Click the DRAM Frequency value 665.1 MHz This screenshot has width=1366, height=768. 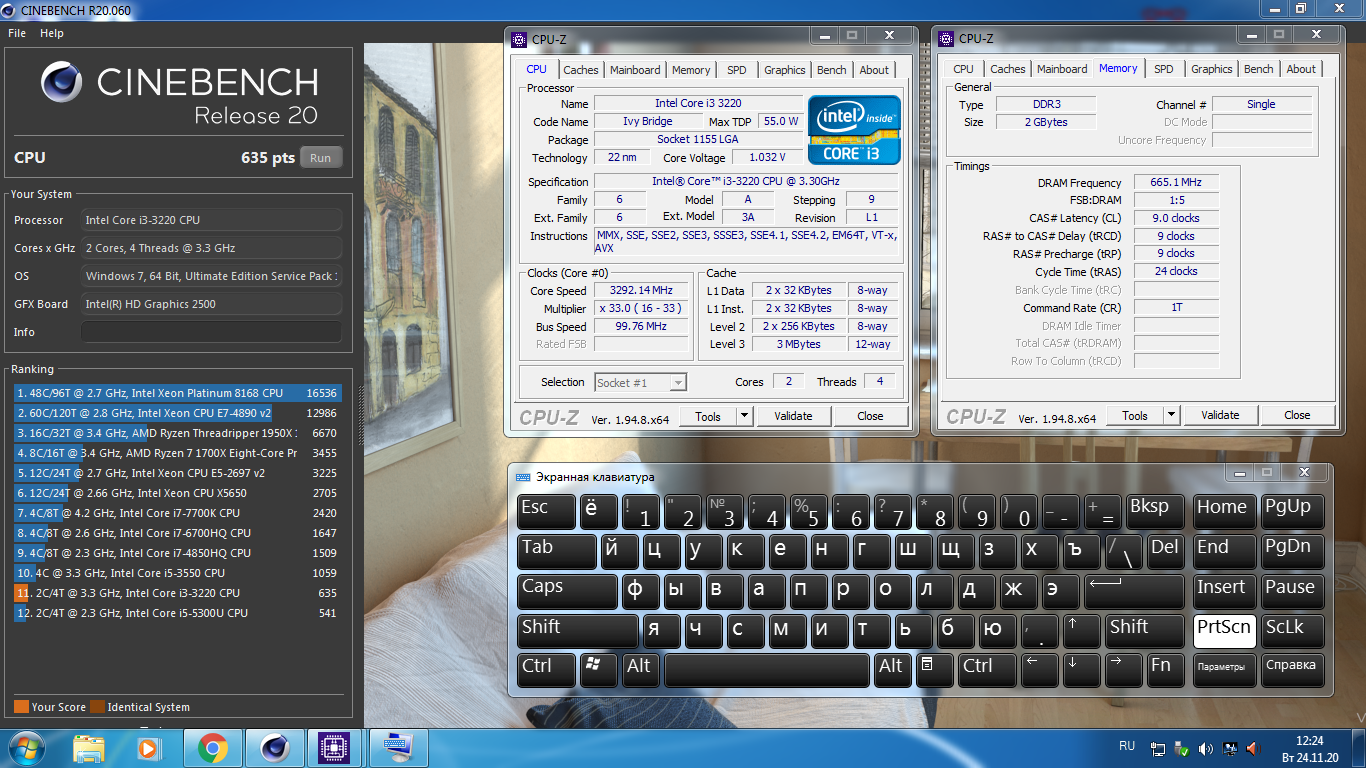point(1175,183)
